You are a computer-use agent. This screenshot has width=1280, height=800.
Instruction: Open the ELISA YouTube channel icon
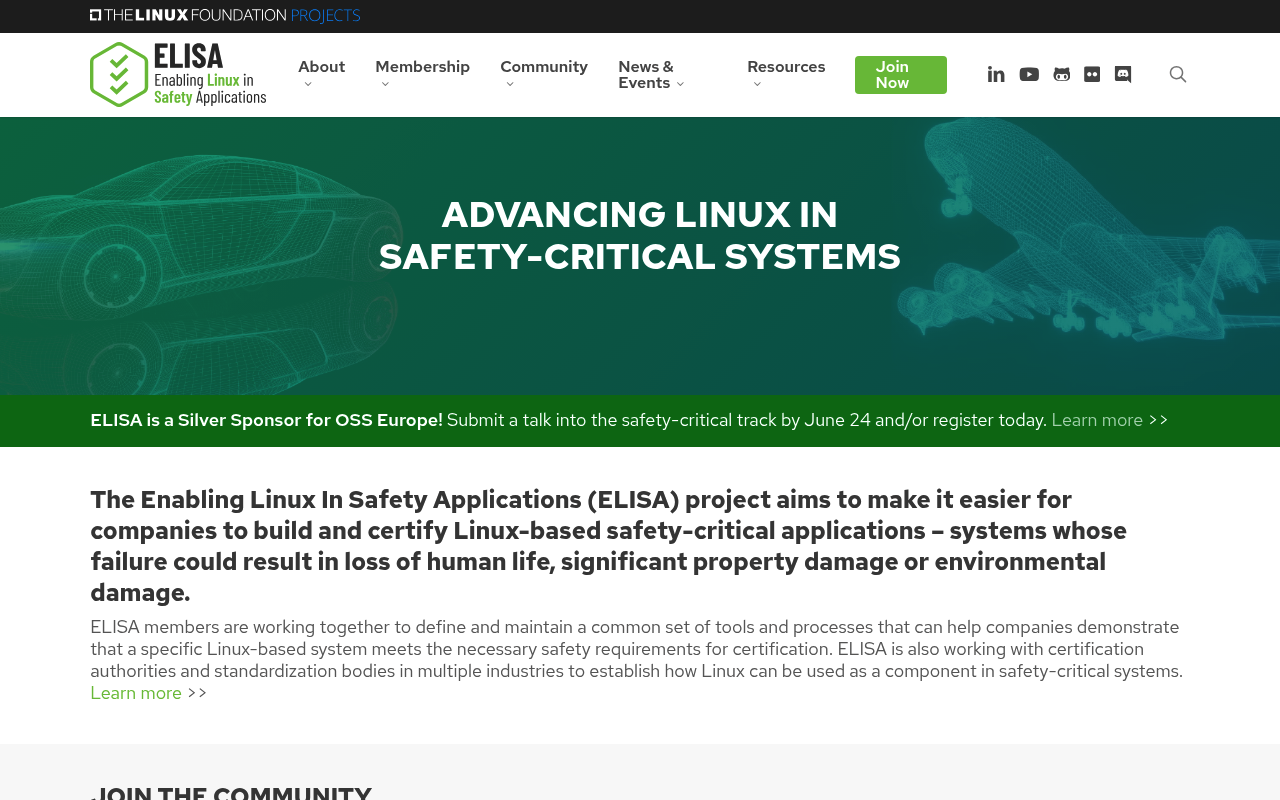1029,74
